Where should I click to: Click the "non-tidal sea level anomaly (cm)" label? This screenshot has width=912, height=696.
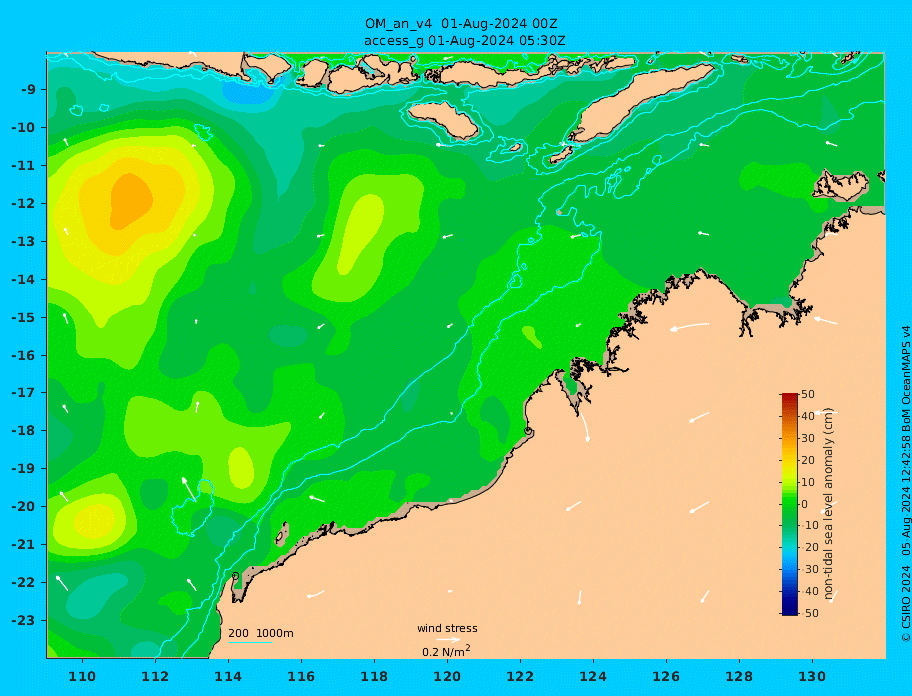(x=829, y=504)
